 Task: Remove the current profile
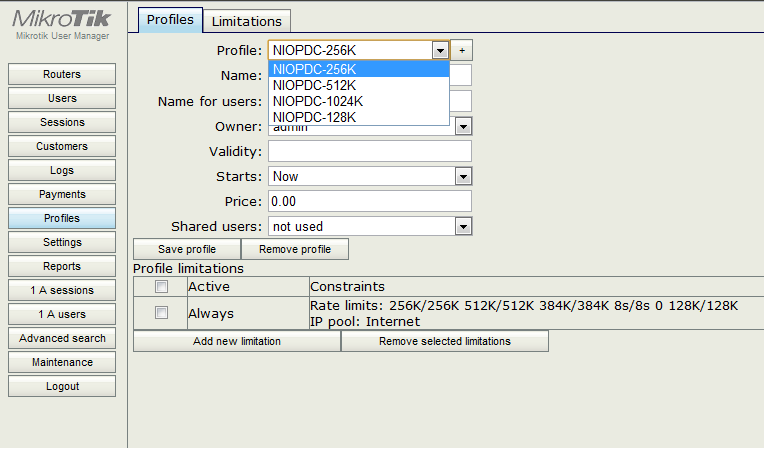pos(295,249)
